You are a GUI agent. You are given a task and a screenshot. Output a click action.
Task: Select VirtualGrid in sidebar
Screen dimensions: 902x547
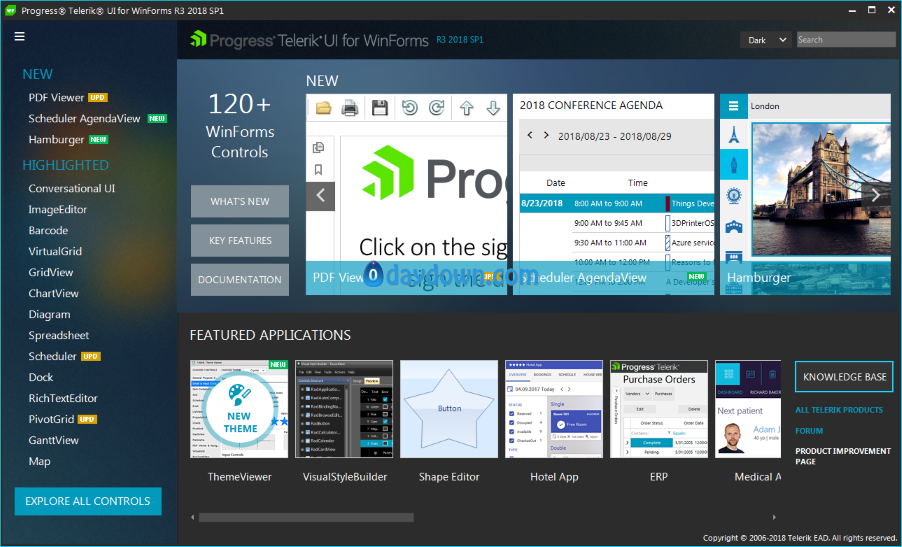click(55, 251)
